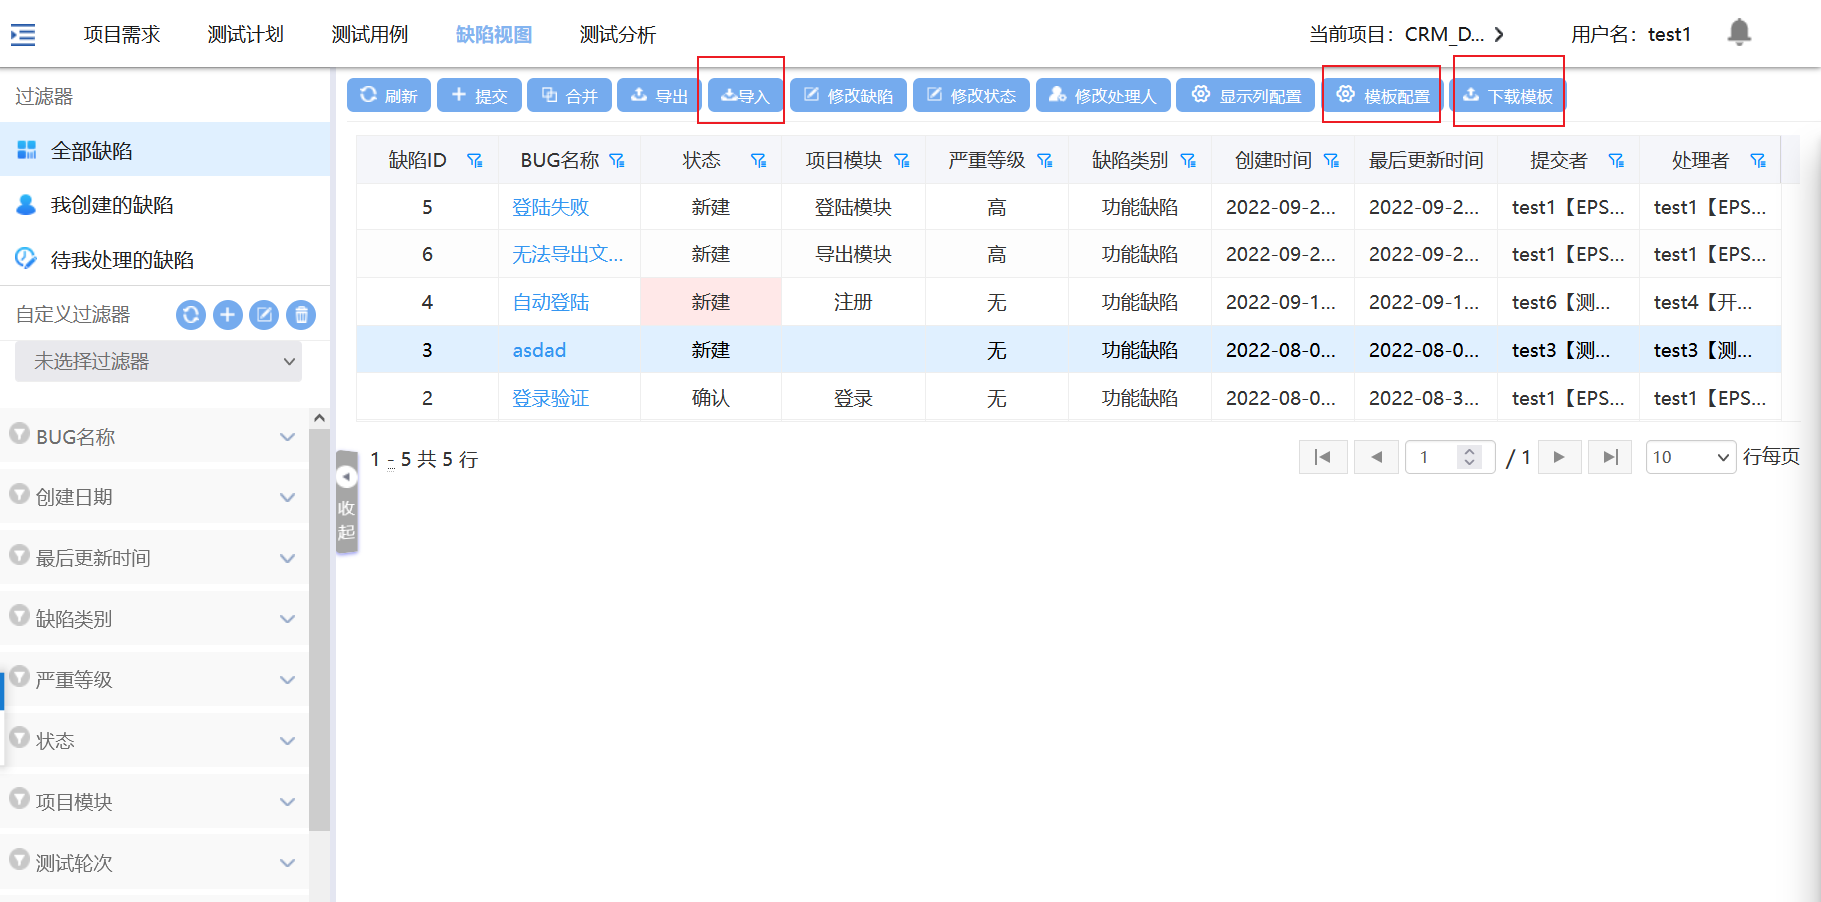The width and height of the screenshot is (1821, 902).
Task: Open the rows per page dropdown
Action: click(1690, 457)
